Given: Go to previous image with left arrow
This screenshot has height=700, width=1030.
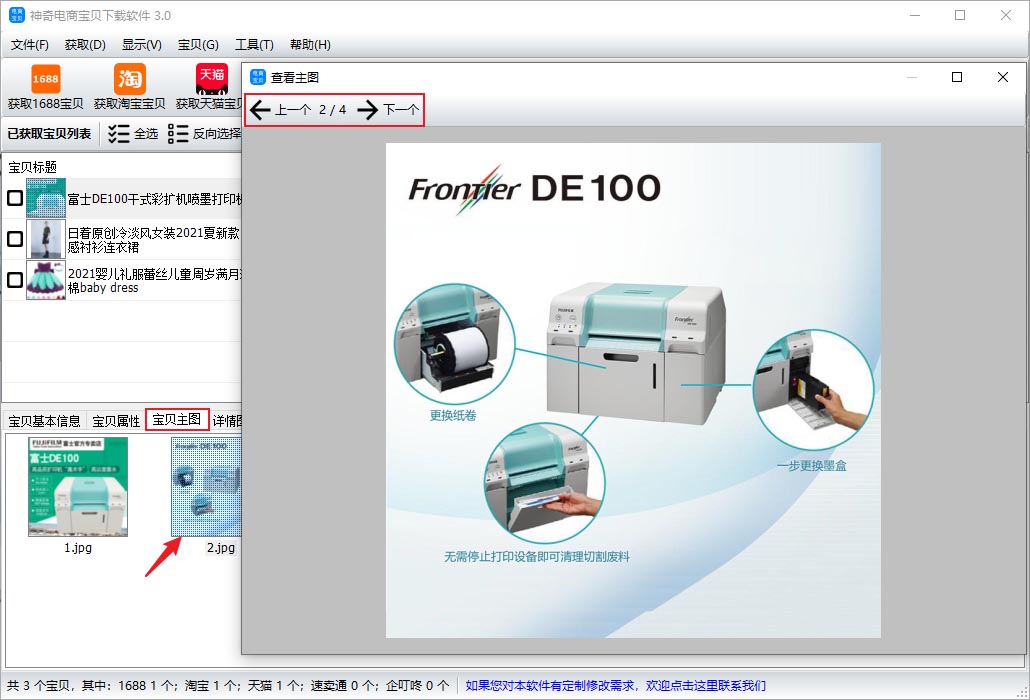Looking at the screenshot, I should tap(260, 110).
